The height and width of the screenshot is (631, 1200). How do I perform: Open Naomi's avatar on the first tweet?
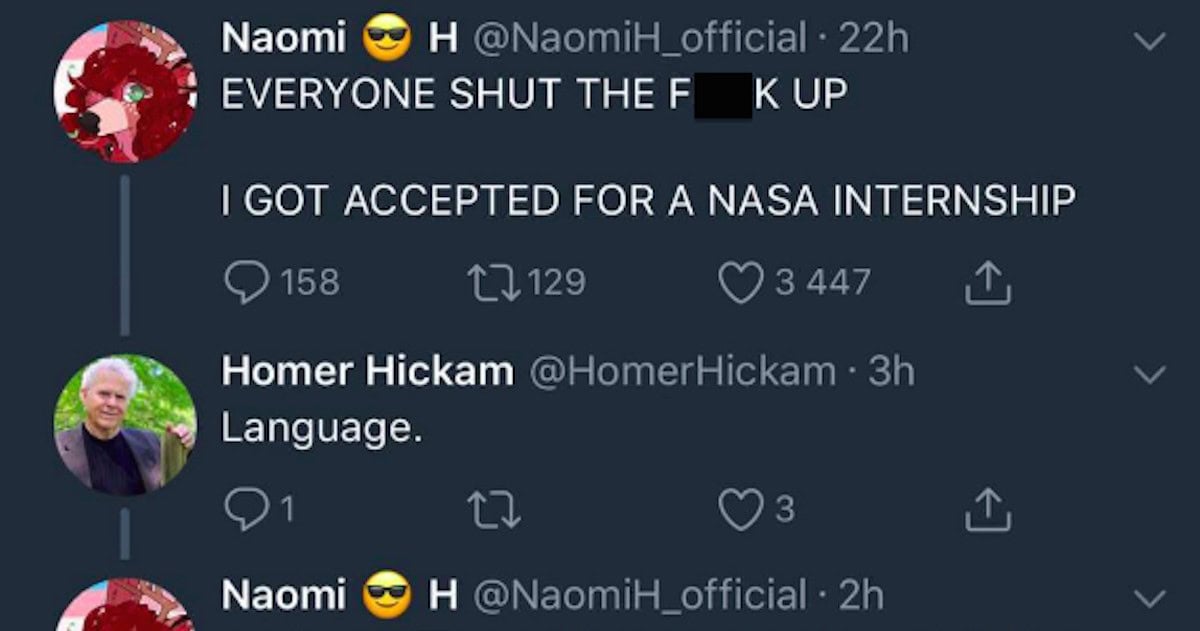point(125,90)
